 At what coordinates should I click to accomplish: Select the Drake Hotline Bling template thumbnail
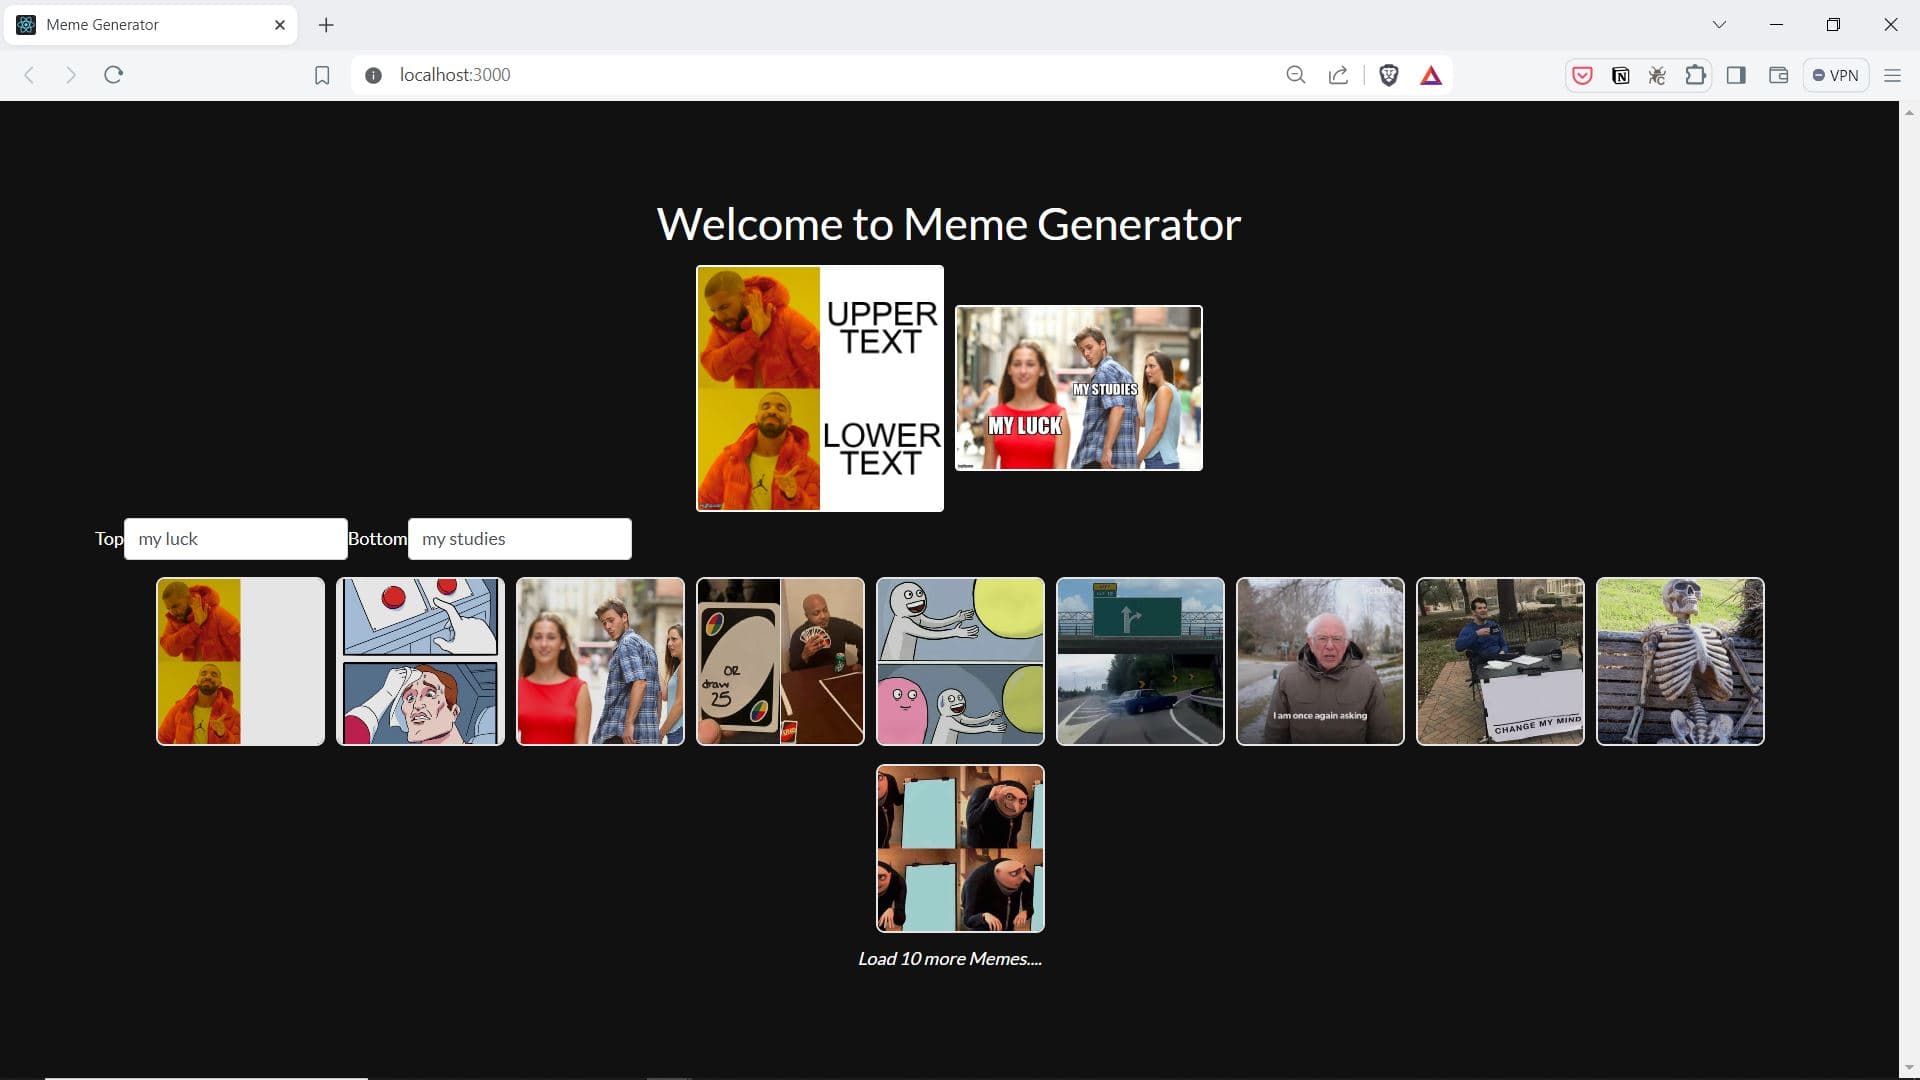pos(240,661)
